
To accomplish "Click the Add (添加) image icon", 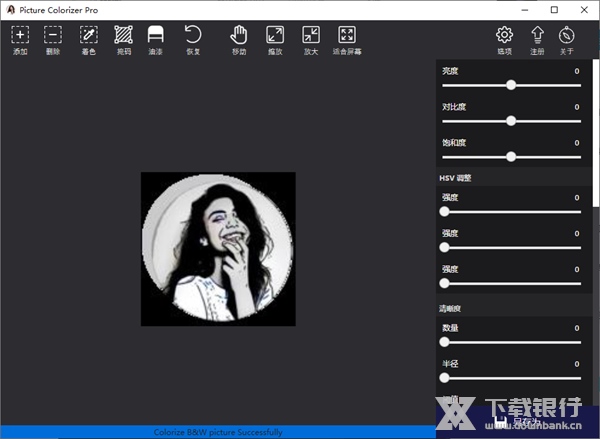I will click(20, 36).
